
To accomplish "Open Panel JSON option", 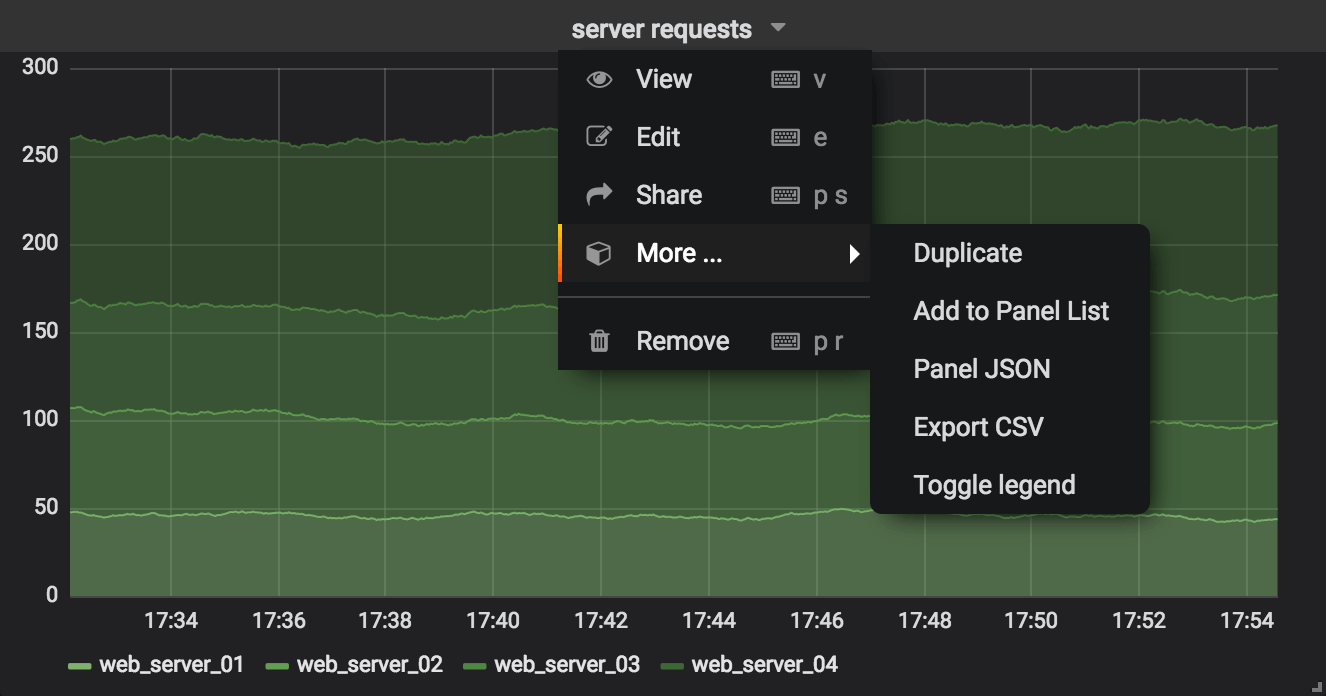I will pyautogui.click(x=981, y=370).
